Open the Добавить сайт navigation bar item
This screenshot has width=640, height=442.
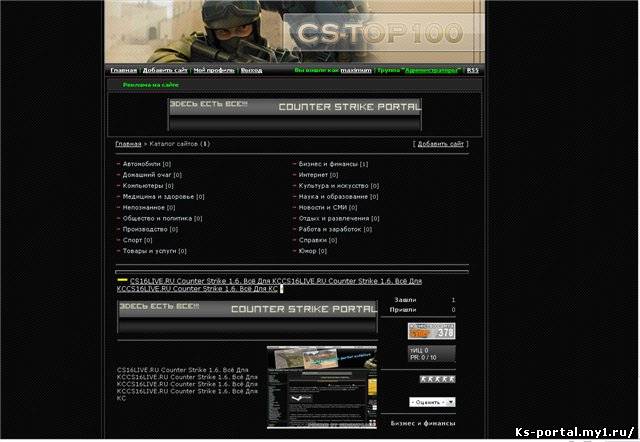pyautogui.click(x=165, y=70)
